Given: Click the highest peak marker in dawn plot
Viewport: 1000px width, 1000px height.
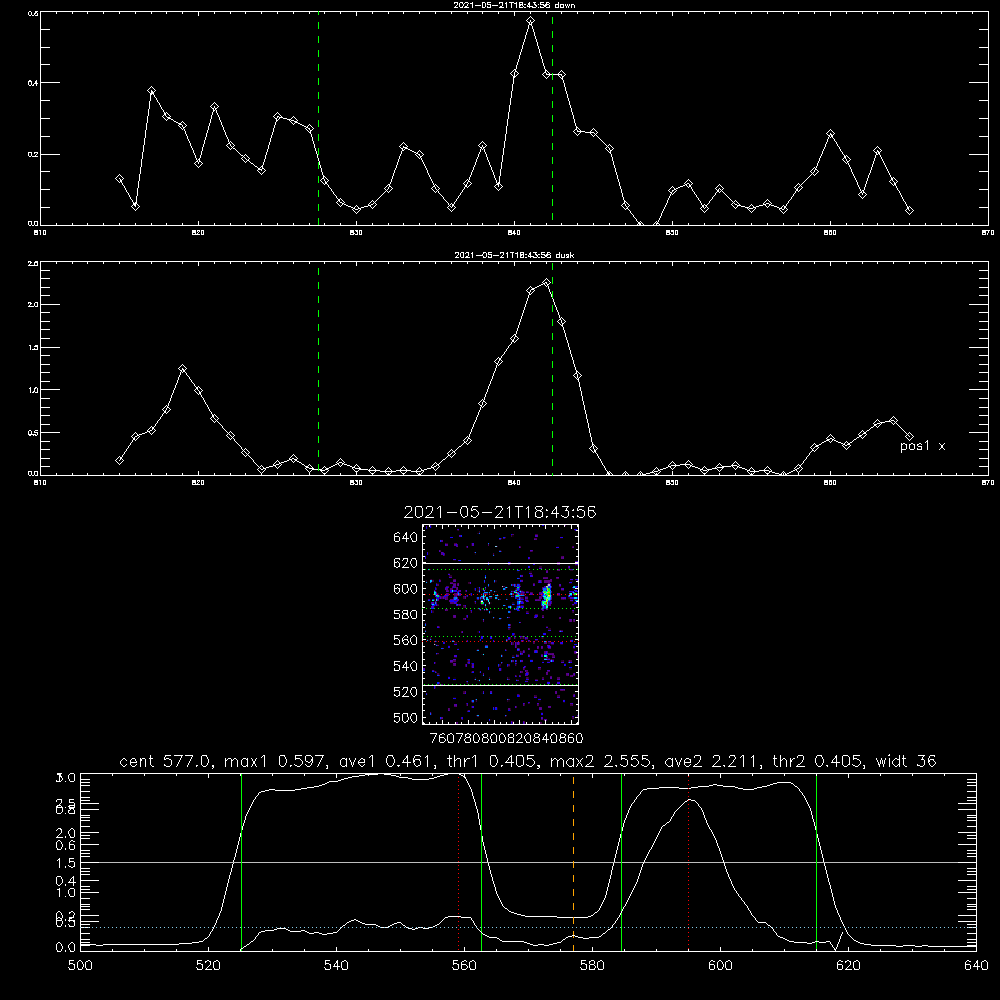Looking at the screenshot, I should click(530, 21).
